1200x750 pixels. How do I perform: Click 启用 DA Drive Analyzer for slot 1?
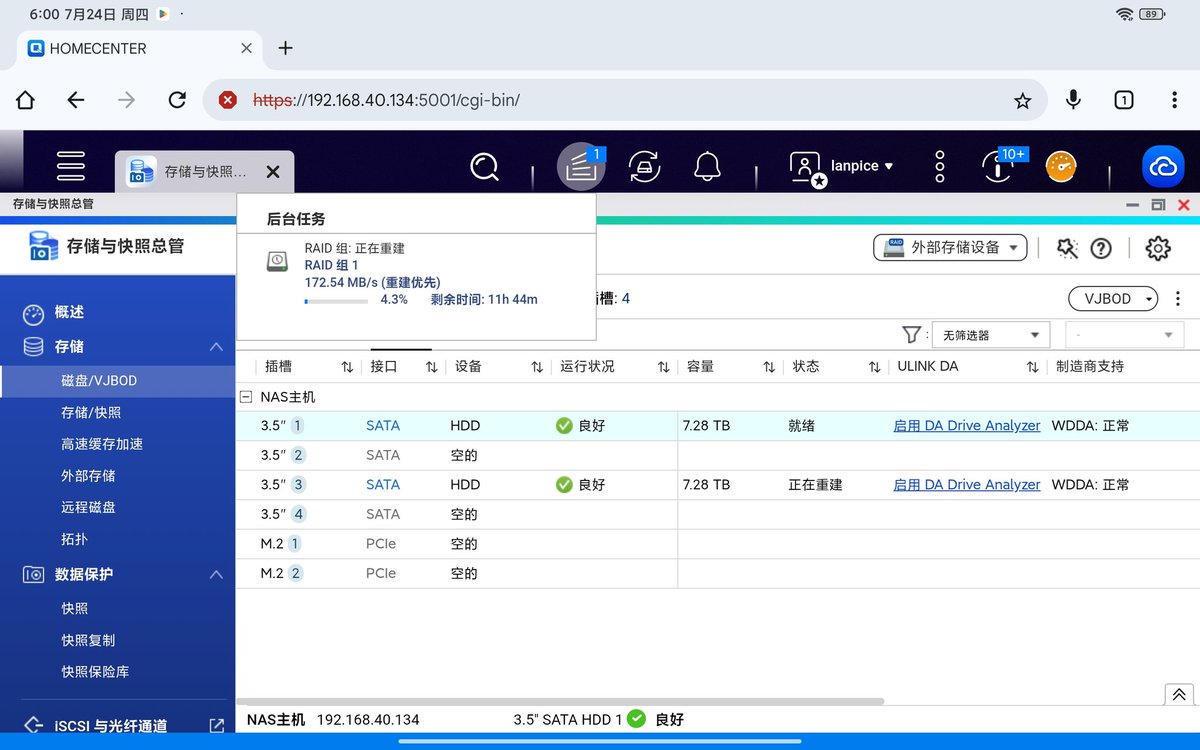(x=966, y=425)
